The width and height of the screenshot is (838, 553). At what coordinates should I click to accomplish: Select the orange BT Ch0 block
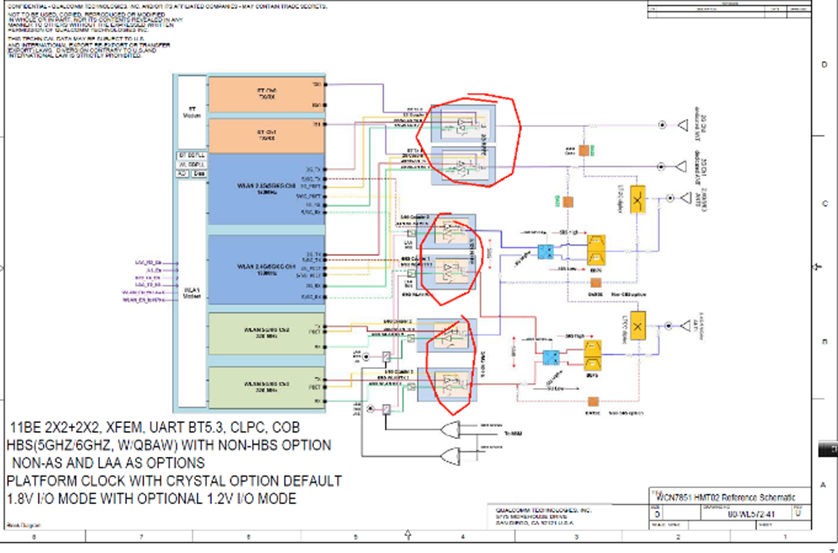coord(266,95)
